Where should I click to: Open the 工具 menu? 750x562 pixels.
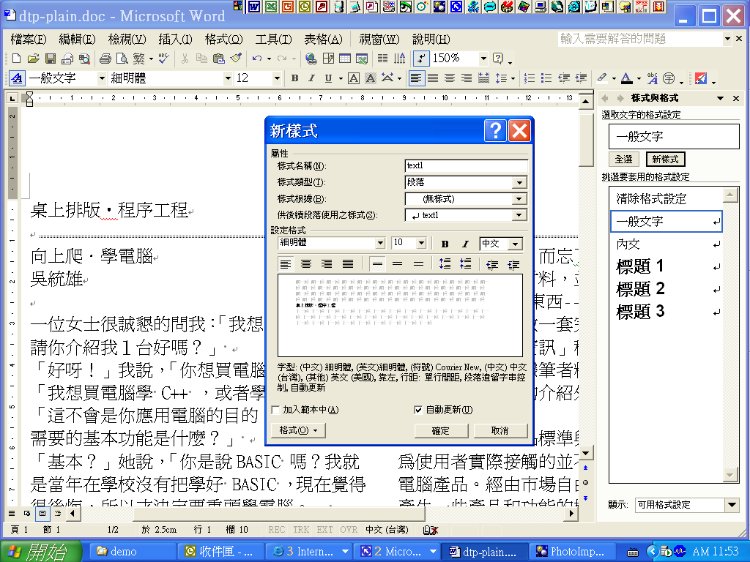[273, 39]
